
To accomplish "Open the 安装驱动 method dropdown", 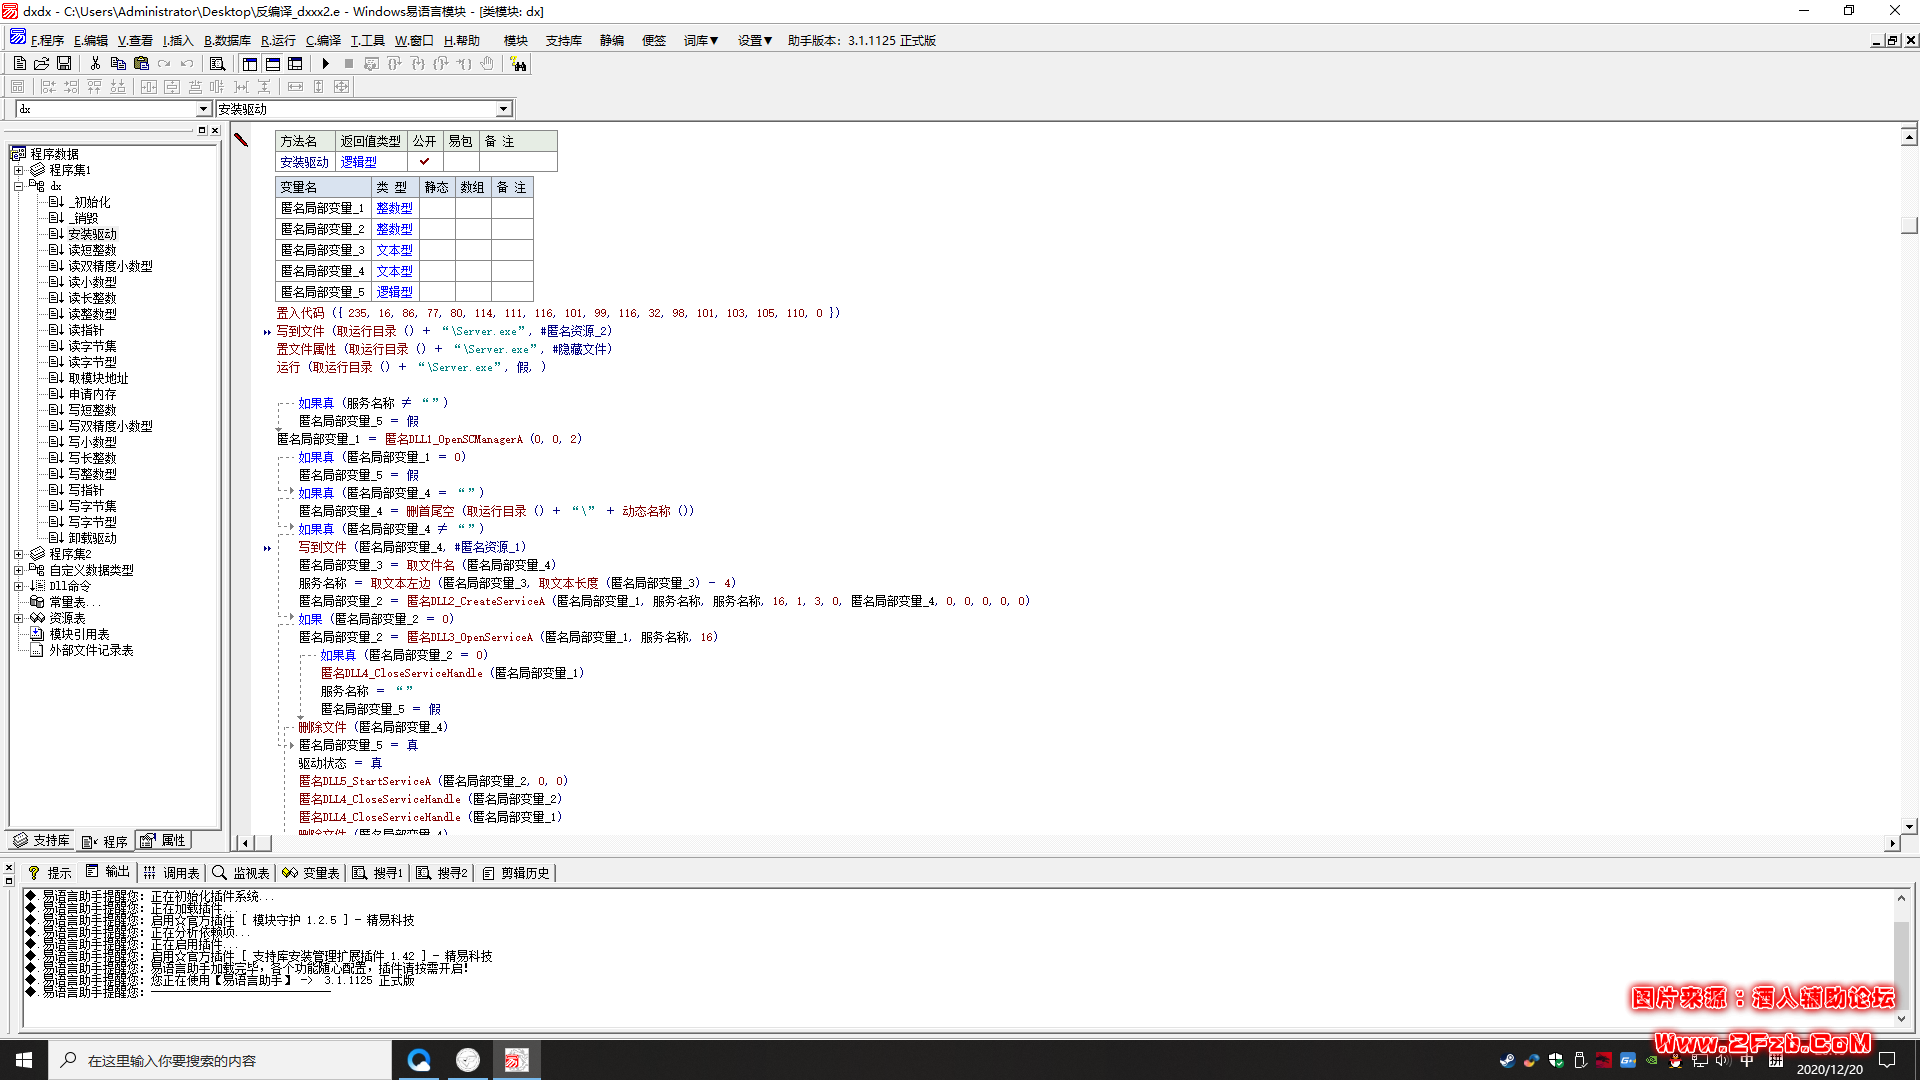I will (x=503, y=109).
